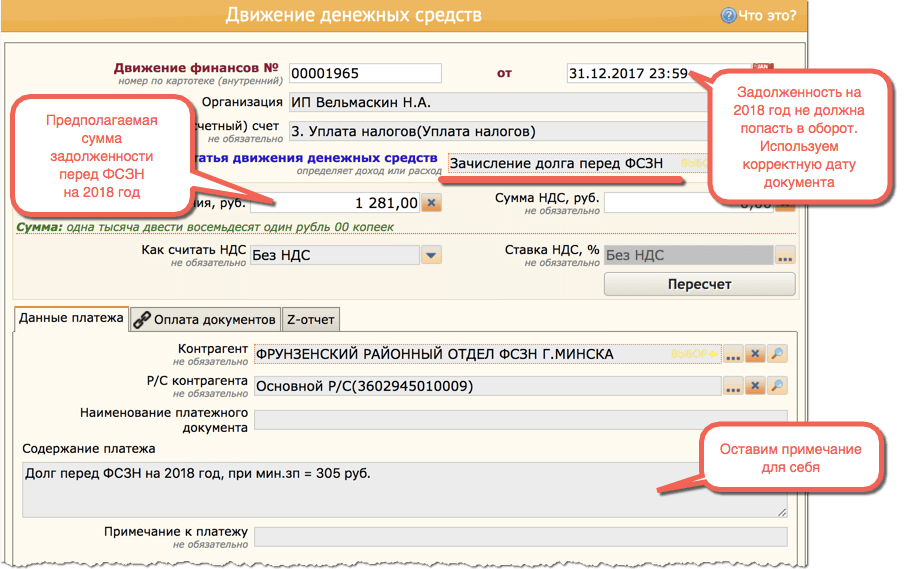The height and width of the screenshot is (569, 905).
Task: Open the 'Как считать НДС' combo box
Action: pyautogui.click(x=334, y=255)
